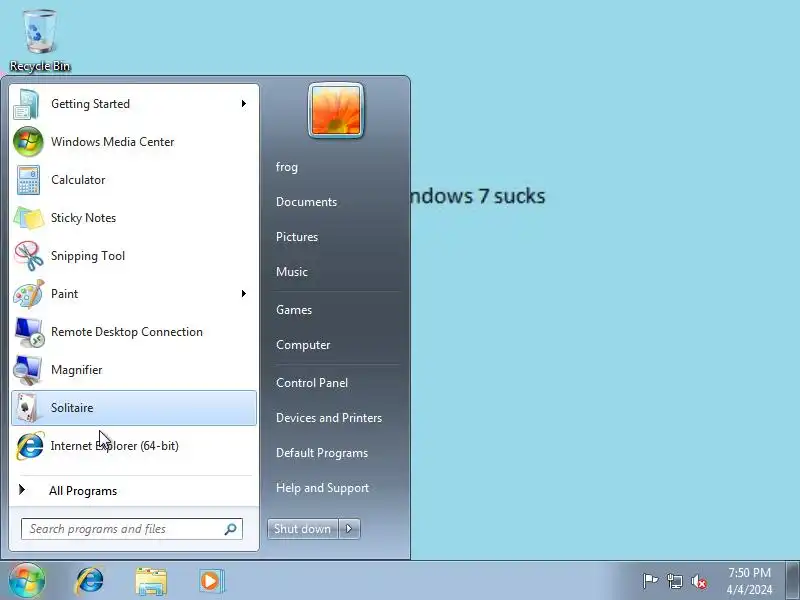Click the Show desktop strip at taskbar end
This screenshot has width=800, height=600.
[x=792, y=581]
